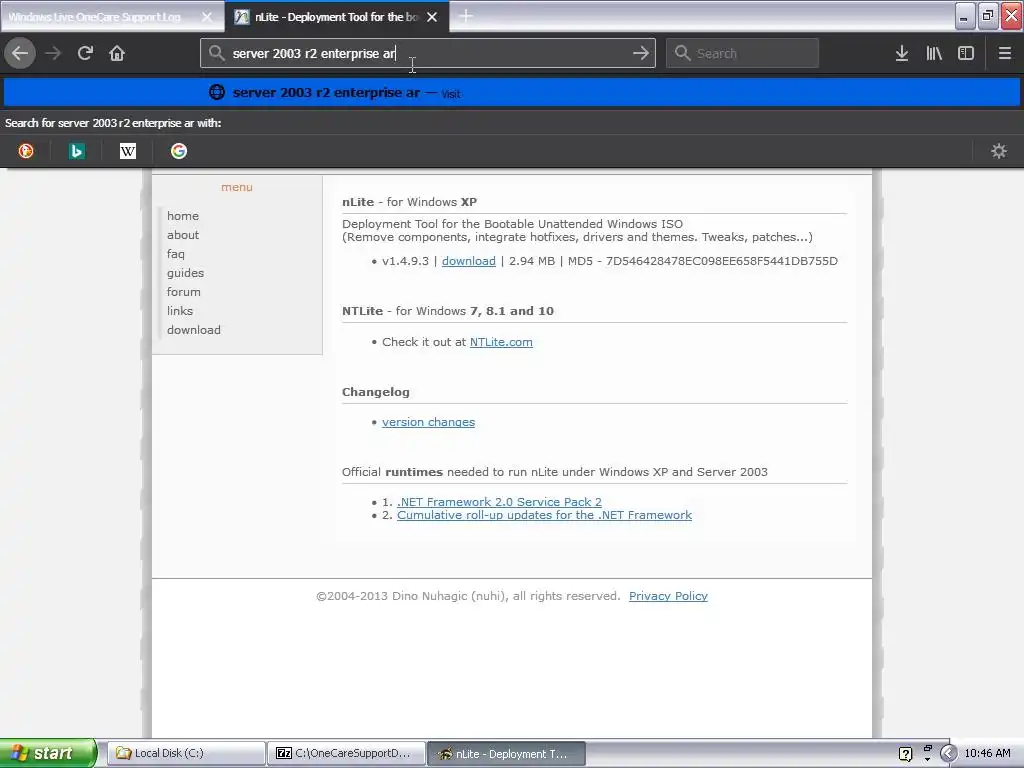Open the faq menu item
Image resolution: width=1024 pixels, height=768 pixels.
176,254
